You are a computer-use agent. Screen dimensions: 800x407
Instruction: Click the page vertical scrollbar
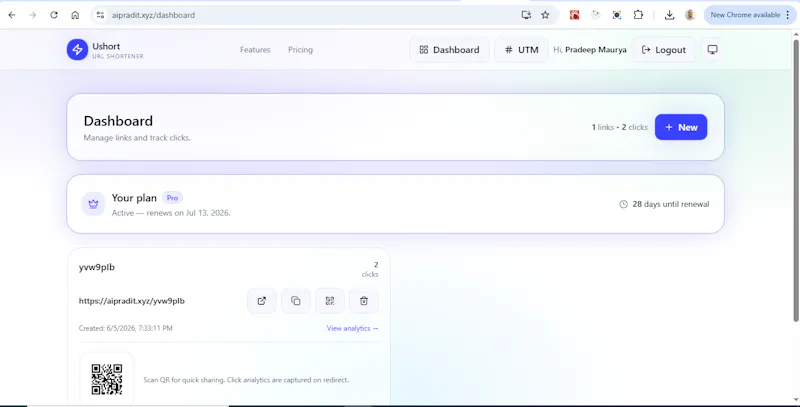[795, 179]
